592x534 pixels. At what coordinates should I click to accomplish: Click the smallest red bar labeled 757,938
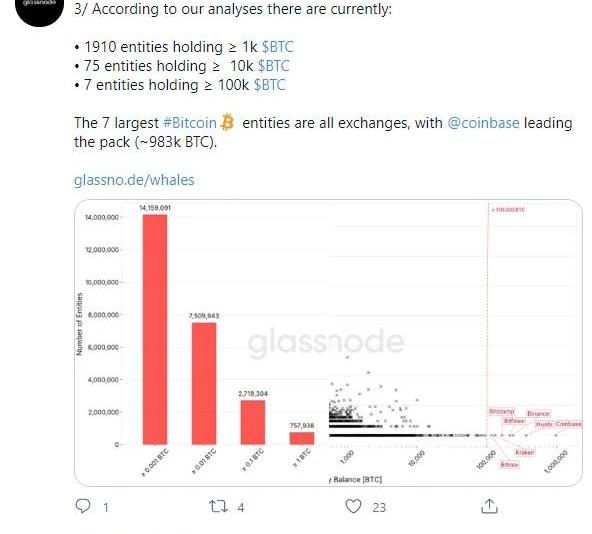point(302,438)
